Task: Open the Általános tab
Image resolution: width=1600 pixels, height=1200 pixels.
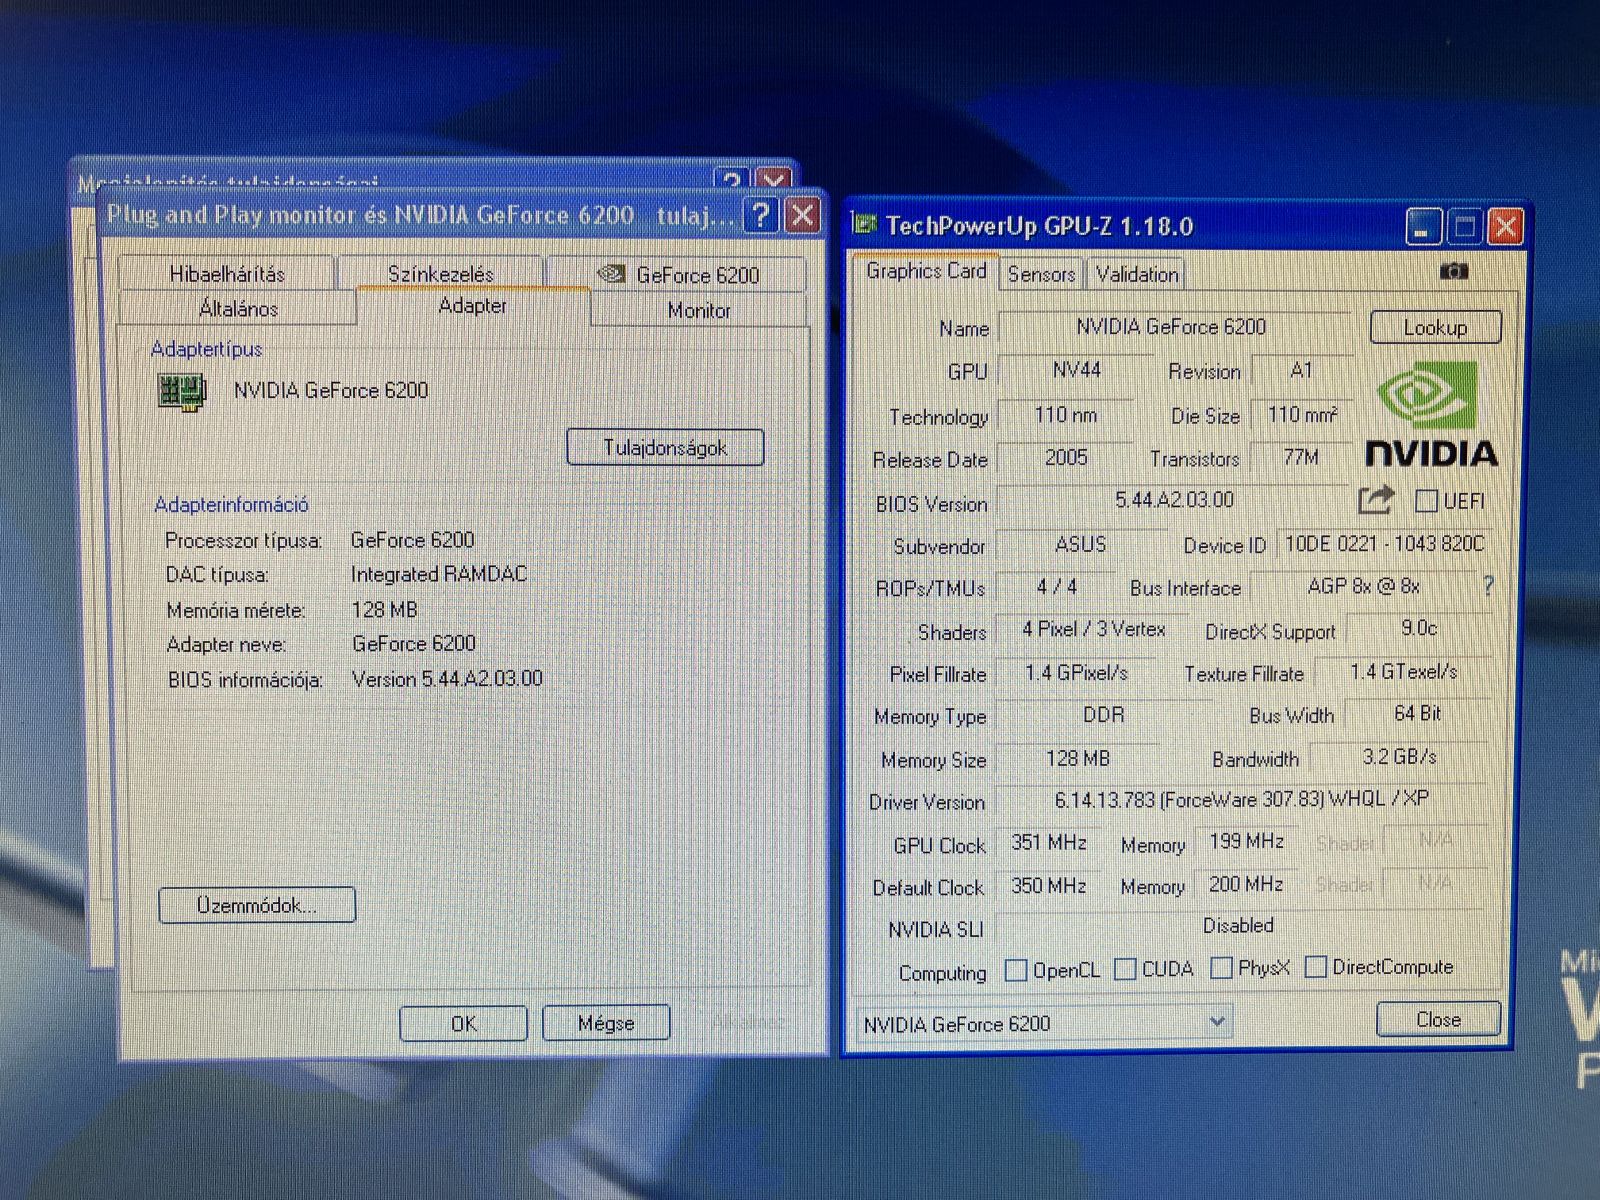Action: [x=238, y=308]
